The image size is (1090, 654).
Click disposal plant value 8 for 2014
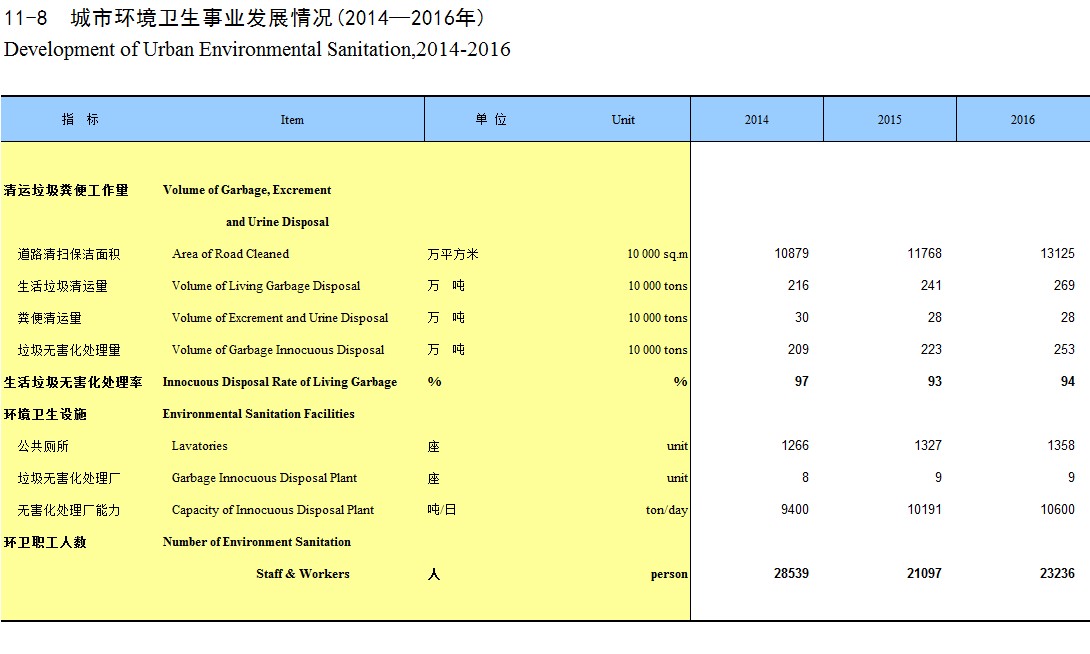click(805, 477)
